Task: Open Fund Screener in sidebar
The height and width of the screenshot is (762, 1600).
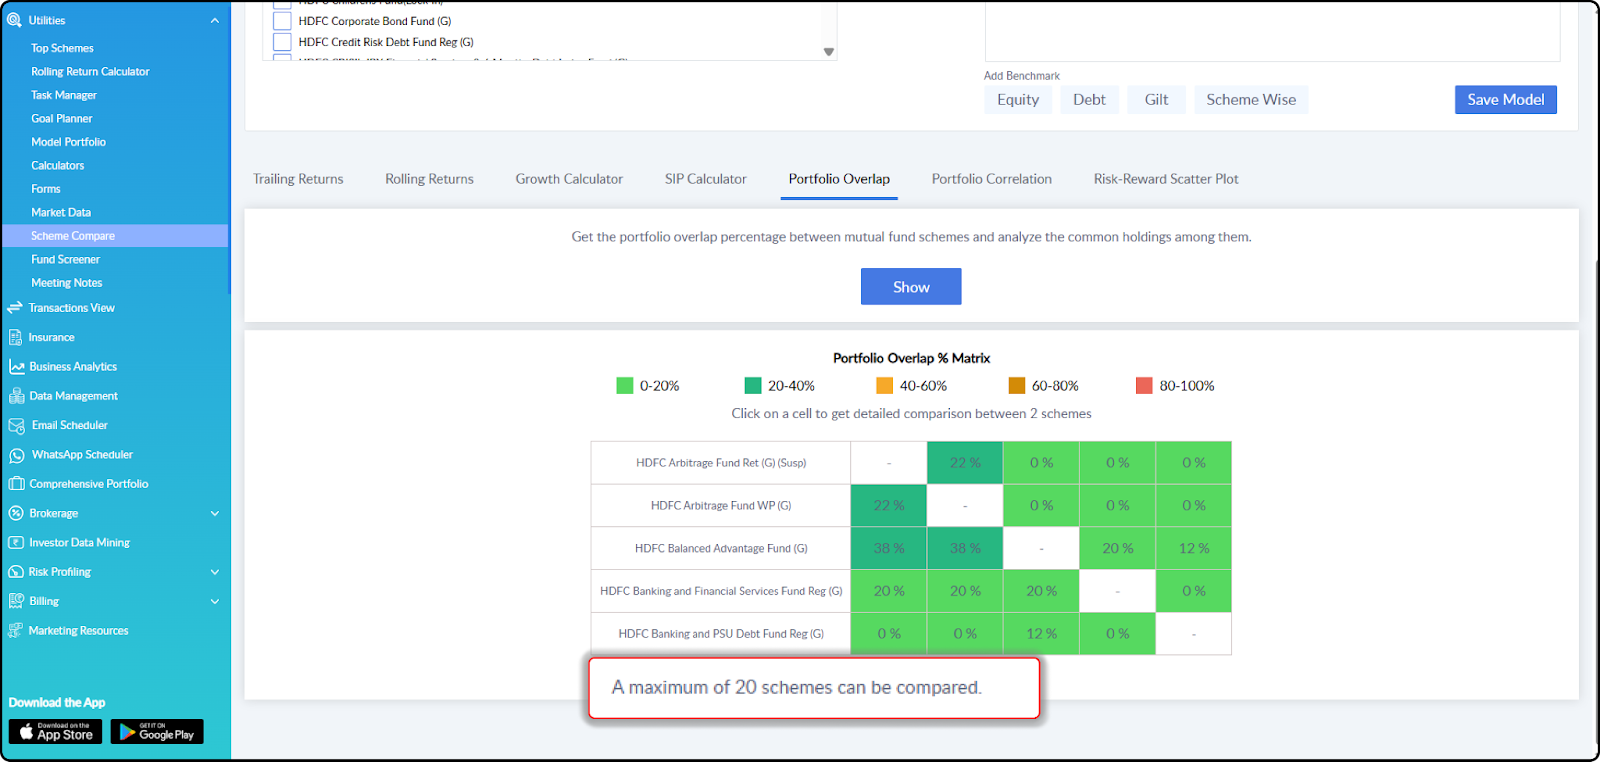Action: tap(65, 259)
